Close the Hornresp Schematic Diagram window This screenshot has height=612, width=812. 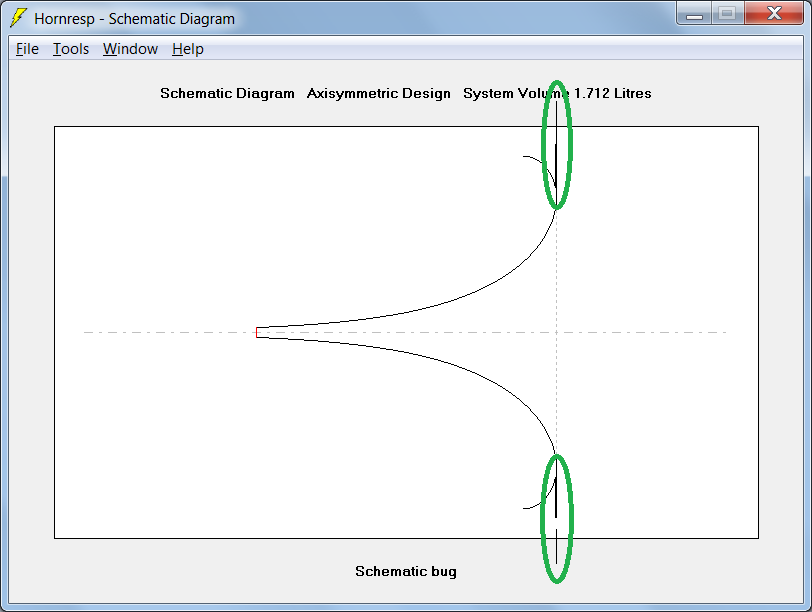click(774, 14)
